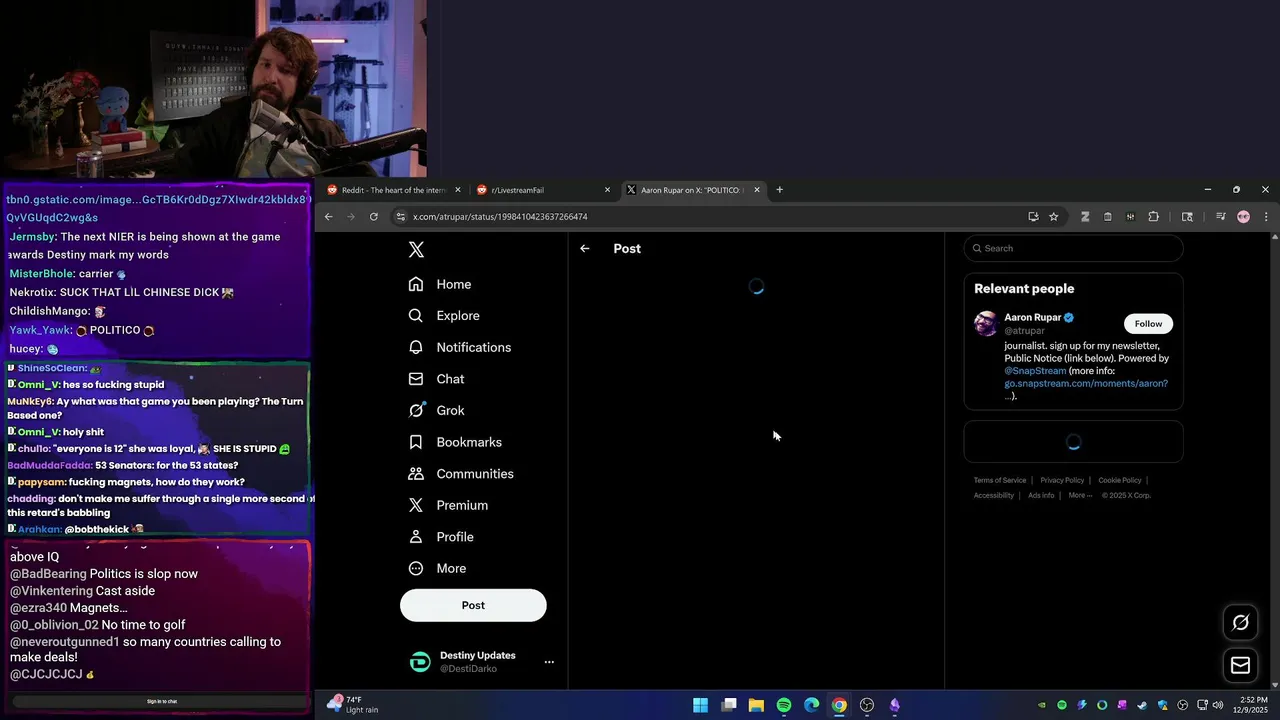1280x720 pixels.
Task: Click the page vertical scrollbar
Action: [x=1274, y=460]
